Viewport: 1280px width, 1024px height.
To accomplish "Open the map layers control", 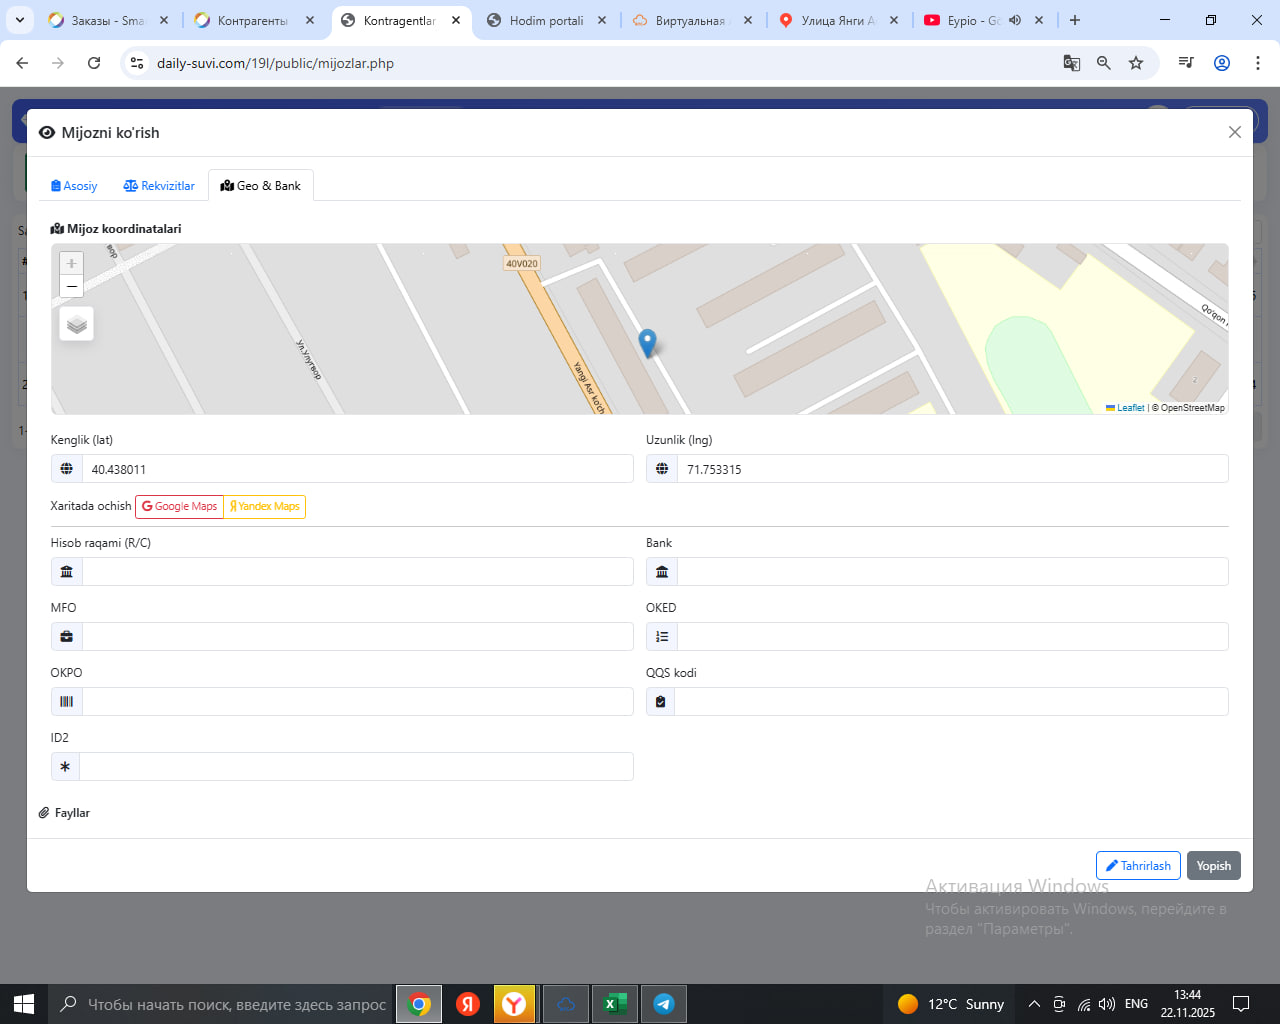I will 77,324.
